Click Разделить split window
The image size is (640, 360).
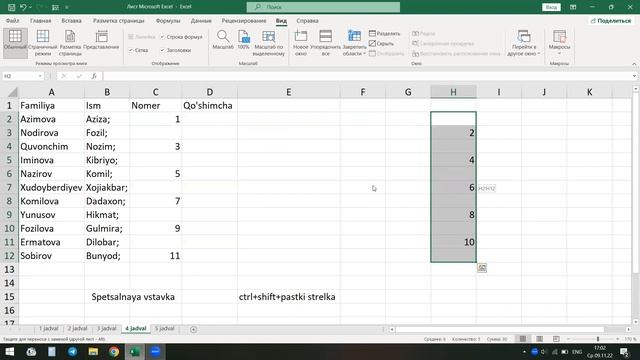tap(384, 33)
